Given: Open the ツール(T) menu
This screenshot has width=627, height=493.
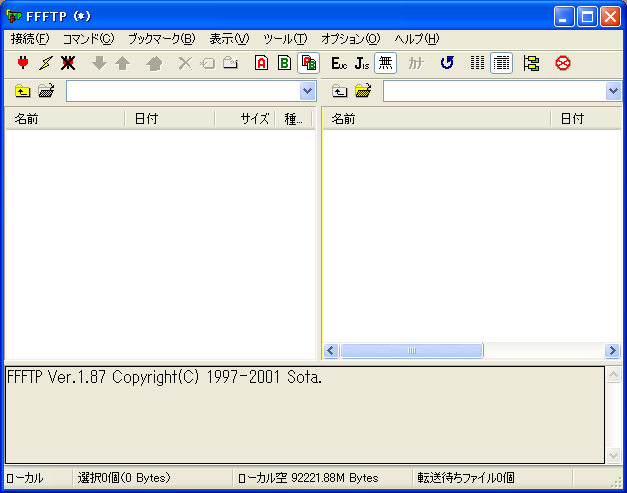Looking at the screenshot, I should click(x=285, y=39).
